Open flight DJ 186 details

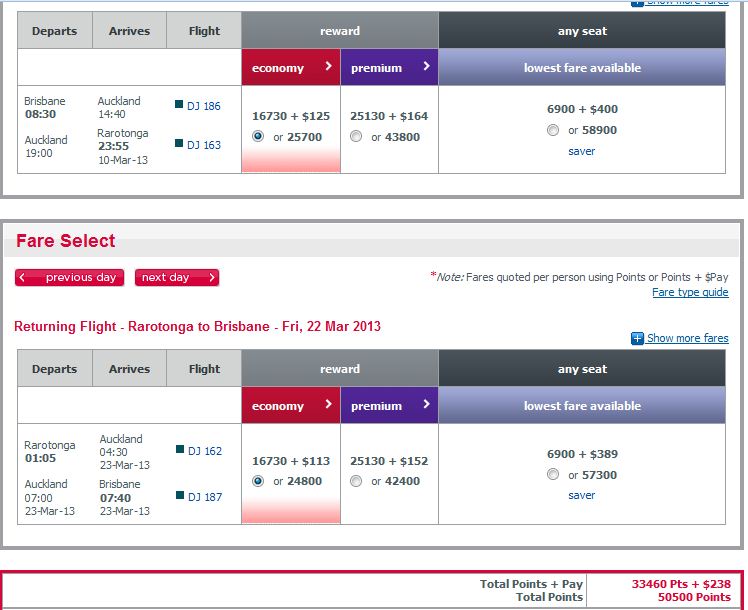click(204, 106)
